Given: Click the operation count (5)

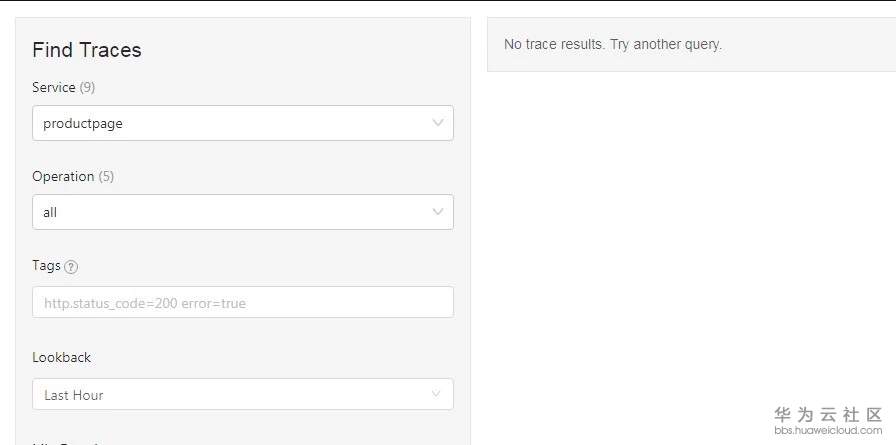Looking at the screenshot, I should 106,176.
